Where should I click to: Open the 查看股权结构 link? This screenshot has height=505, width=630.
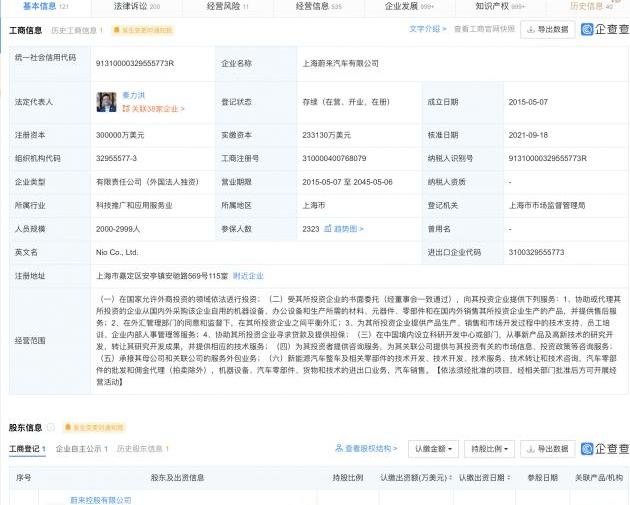click(x=366, y=448)
